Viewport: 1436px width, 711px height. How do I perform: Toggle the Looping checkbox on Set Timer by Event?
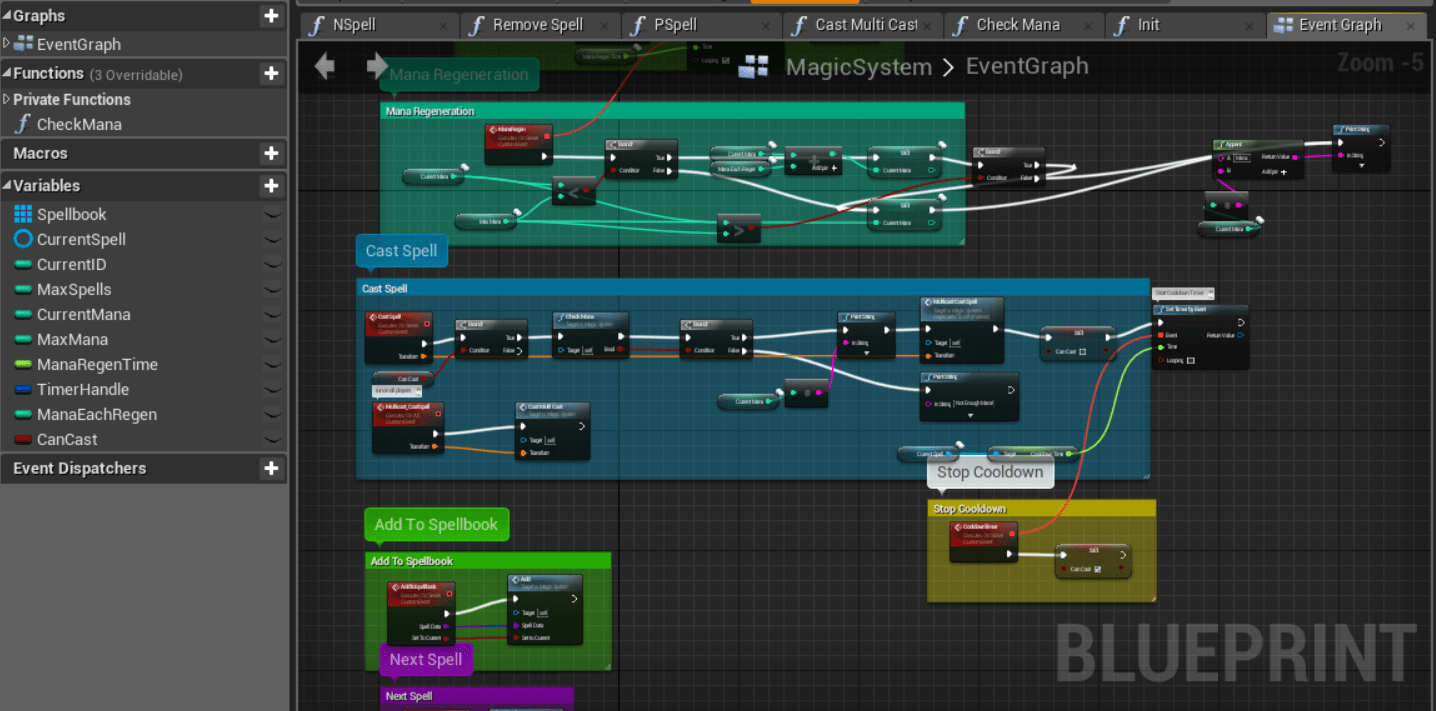click(x=1191, y=360)
